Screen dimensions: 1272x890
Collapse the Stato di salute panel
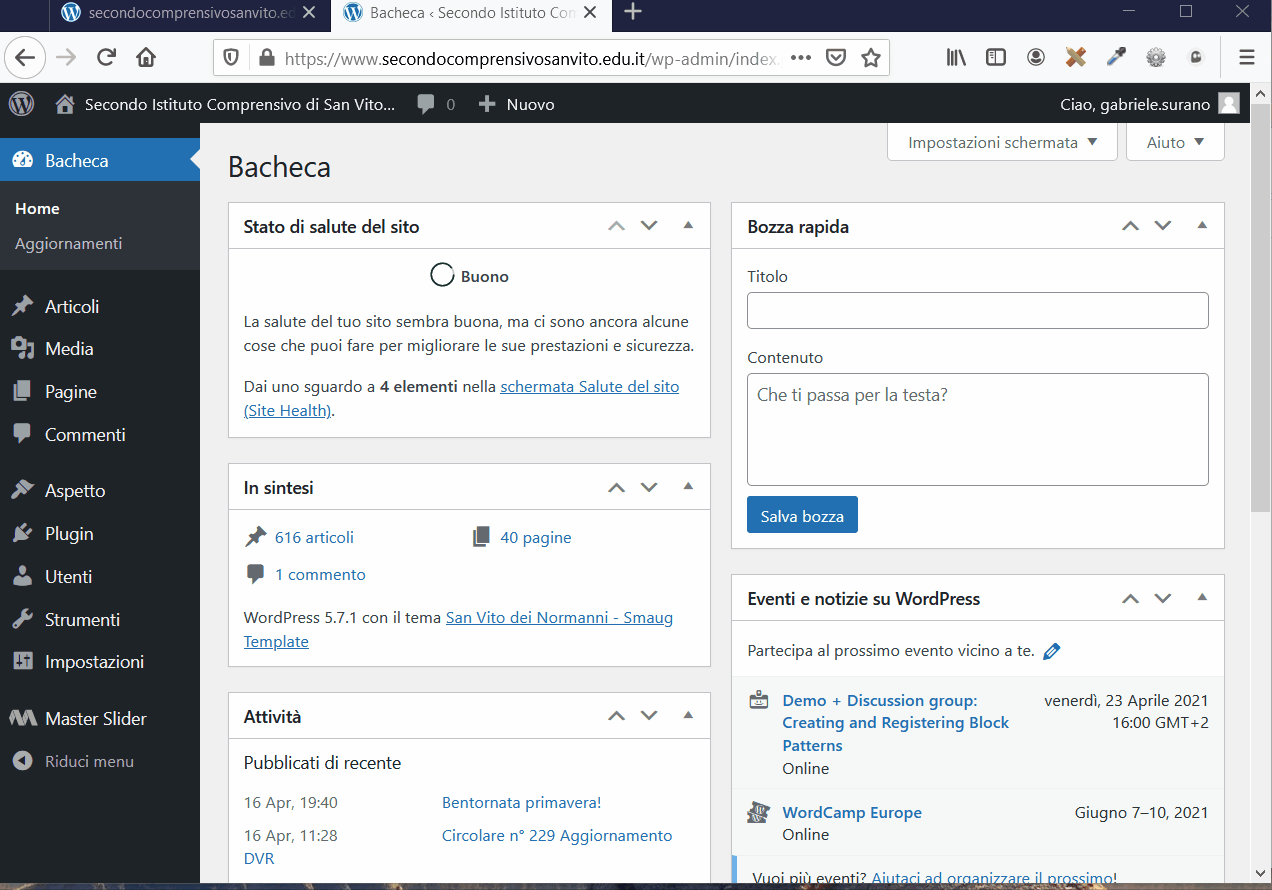pyautogui.click(x=688, y=226)
